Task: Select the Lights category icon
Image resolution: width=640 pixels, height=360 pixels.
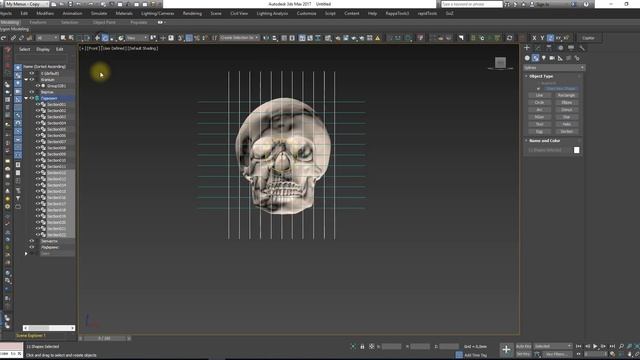Action: pos(544,58)
